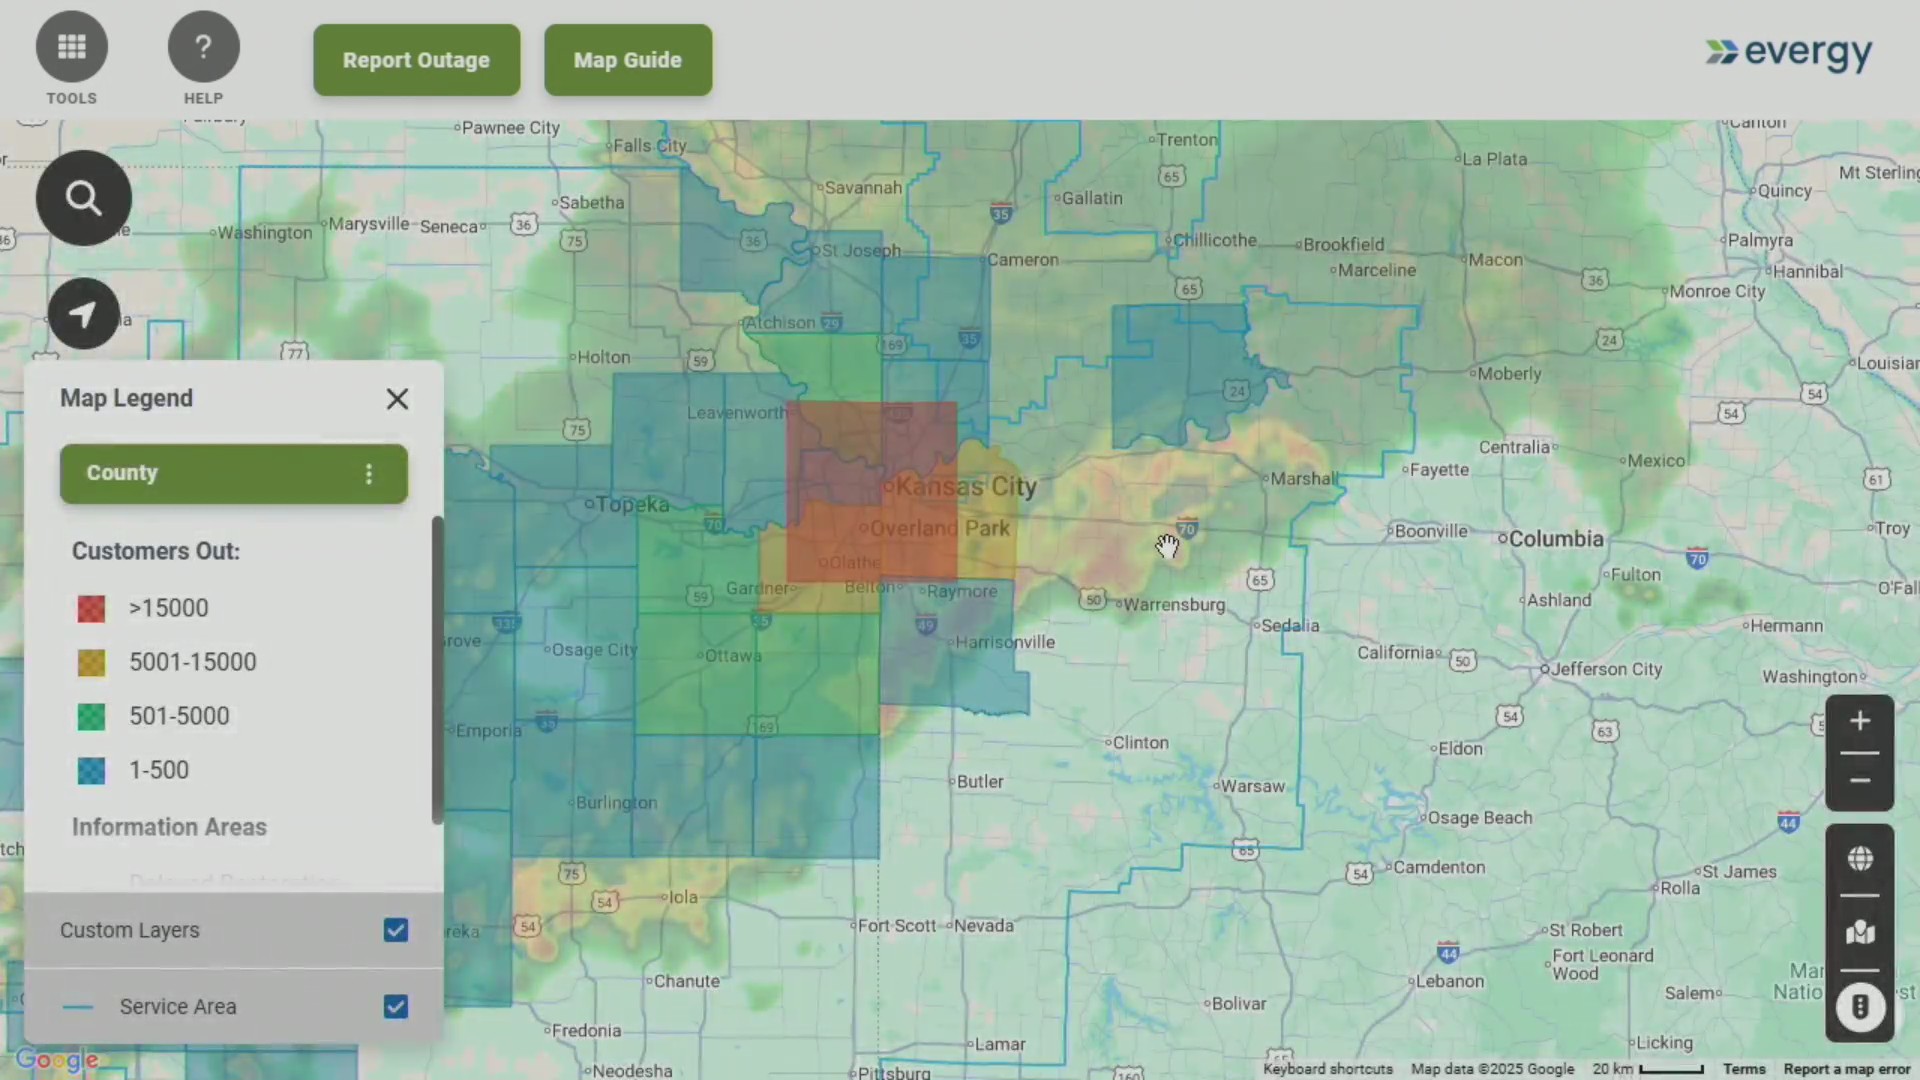Click the Information Areas heading
Screen dimensions: 1920x1080
pyautogui.click(x=169, y=827)
